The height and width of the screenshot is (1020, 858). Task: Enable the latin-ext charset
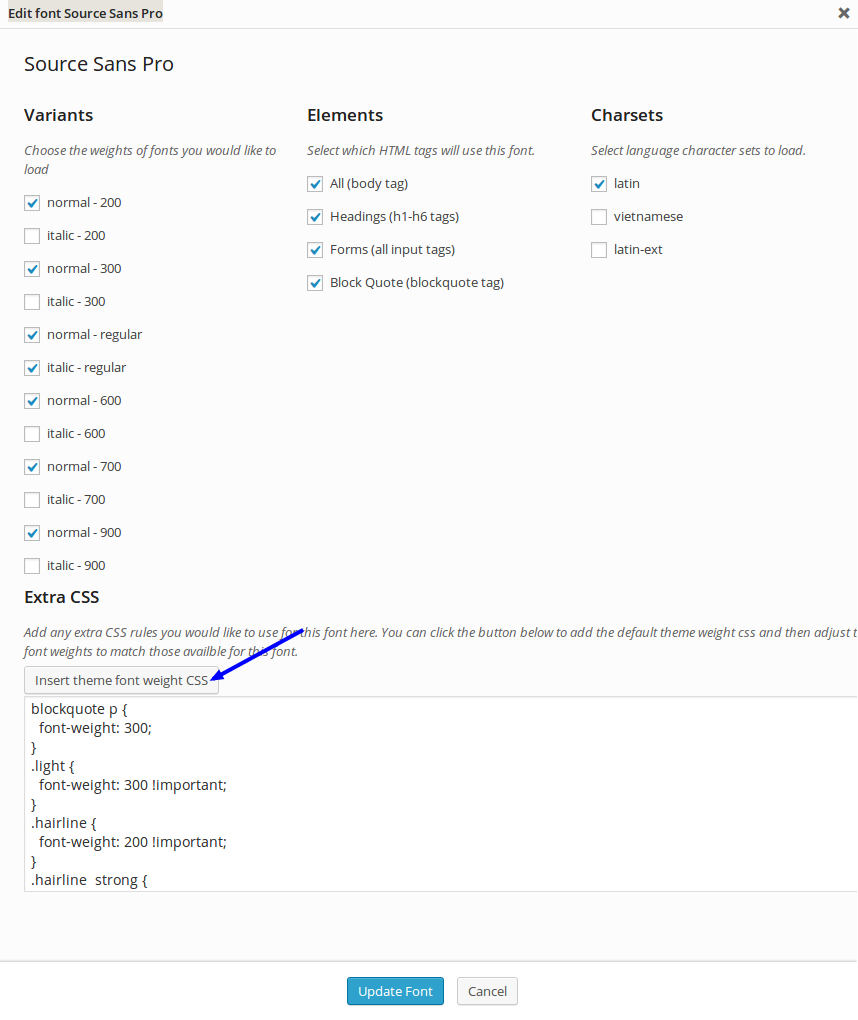coord(599,250)
